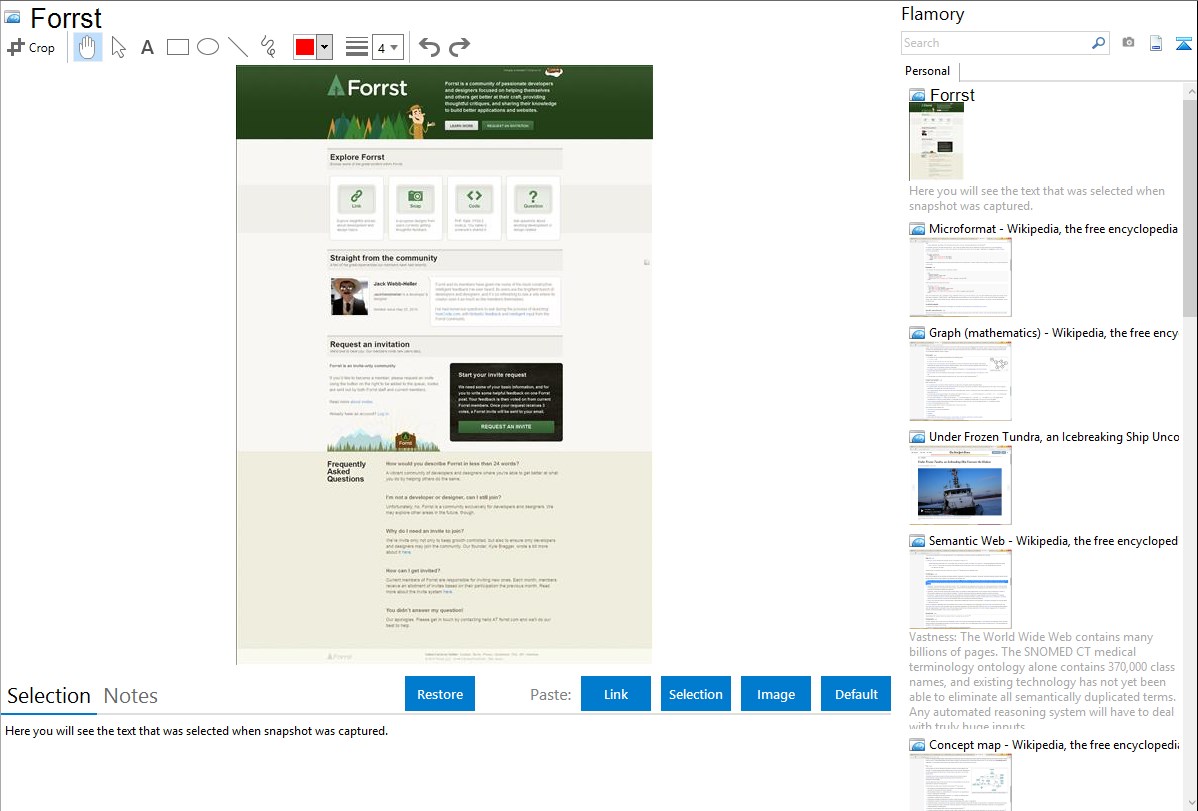This screenshot has width=1198, height=811.
Task: Click the icon beside Microformat snapshot
Action: pyautogui.click(x=917, y=229)
